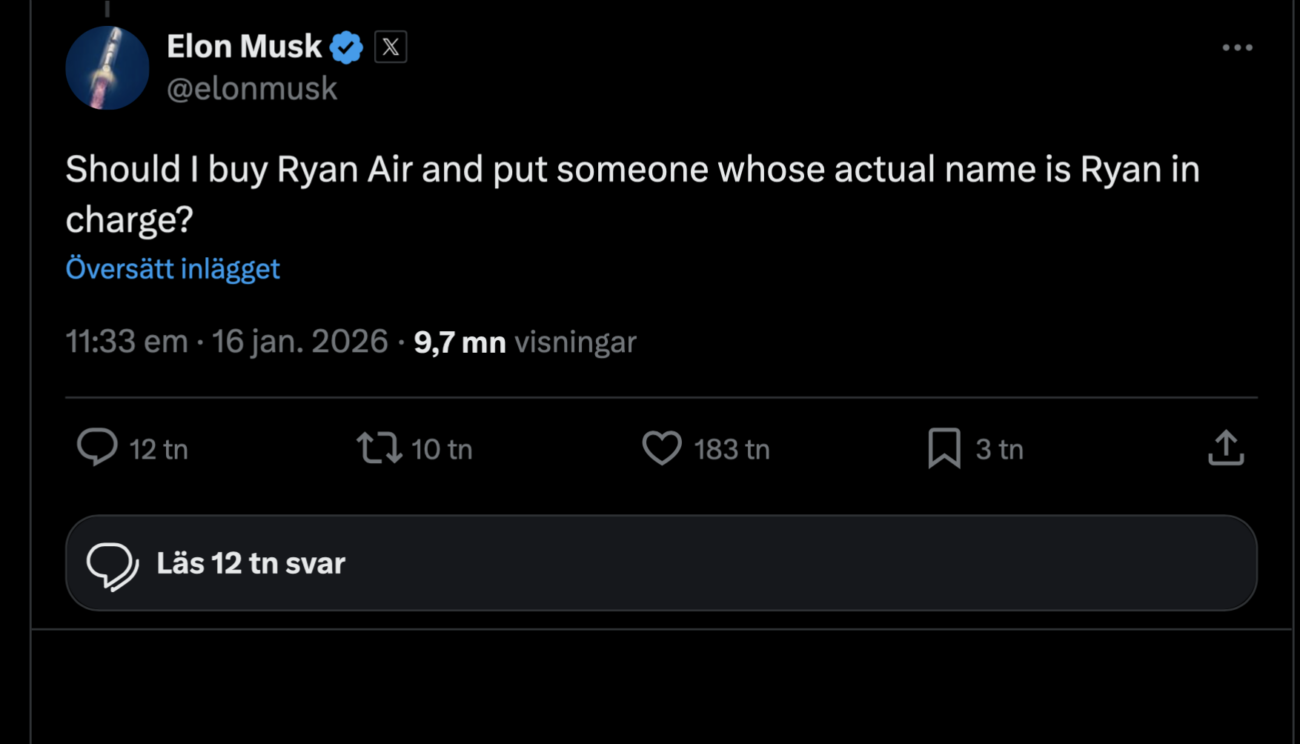This screenshot has width=1300, height=744.
Task: Click the 3 tn bookmarks count
Action: [x=999, y=450]
